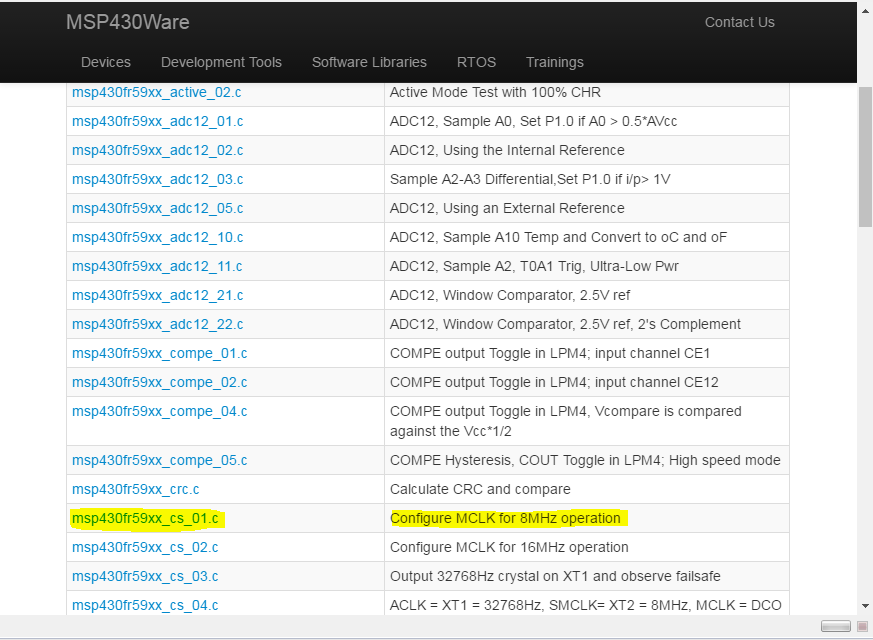Select 'Sample A2-A3 Differential' description cell

[x=587, y=179]
